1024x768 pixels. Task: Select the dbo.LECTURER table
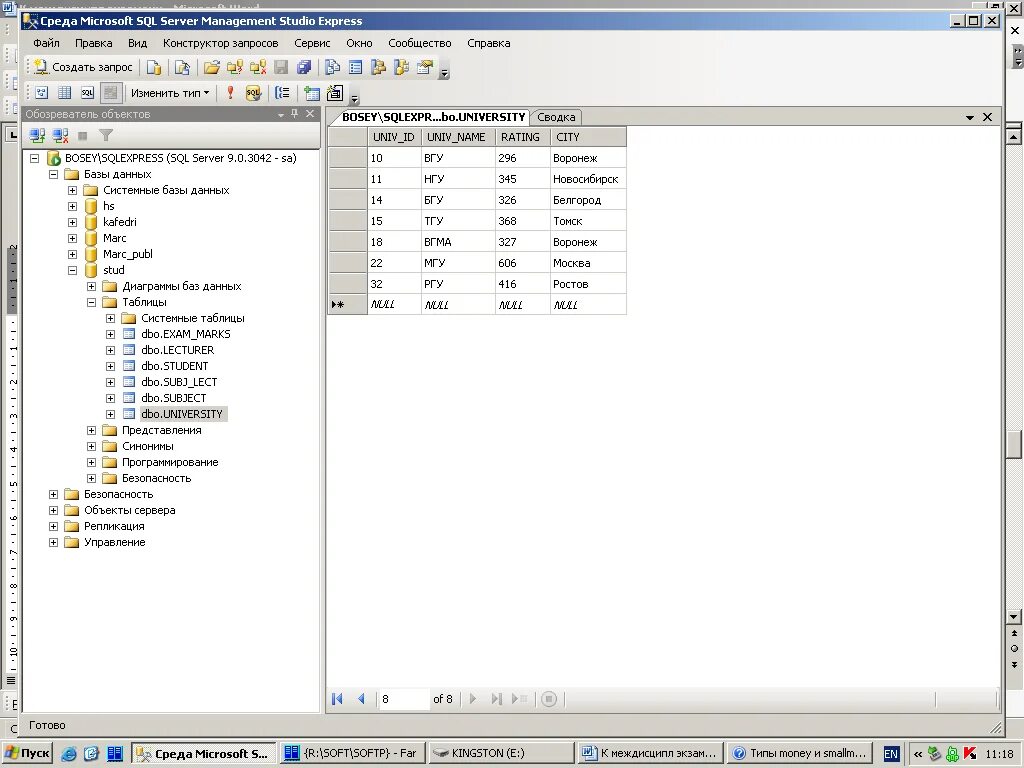(x=178, y=350)
